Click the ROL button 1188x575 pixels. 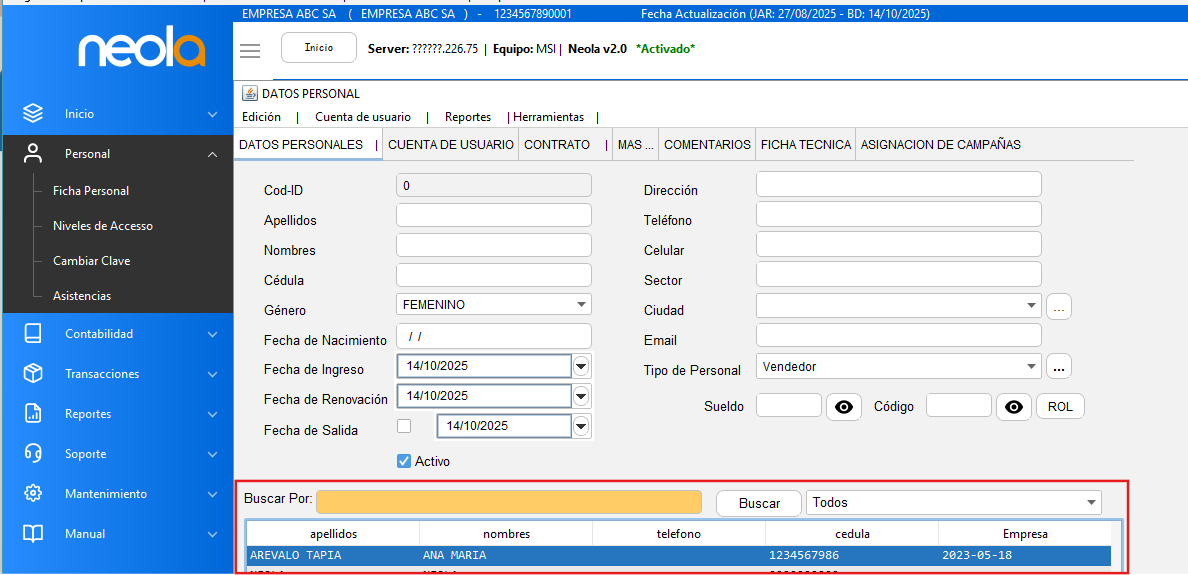(1060, 407)
